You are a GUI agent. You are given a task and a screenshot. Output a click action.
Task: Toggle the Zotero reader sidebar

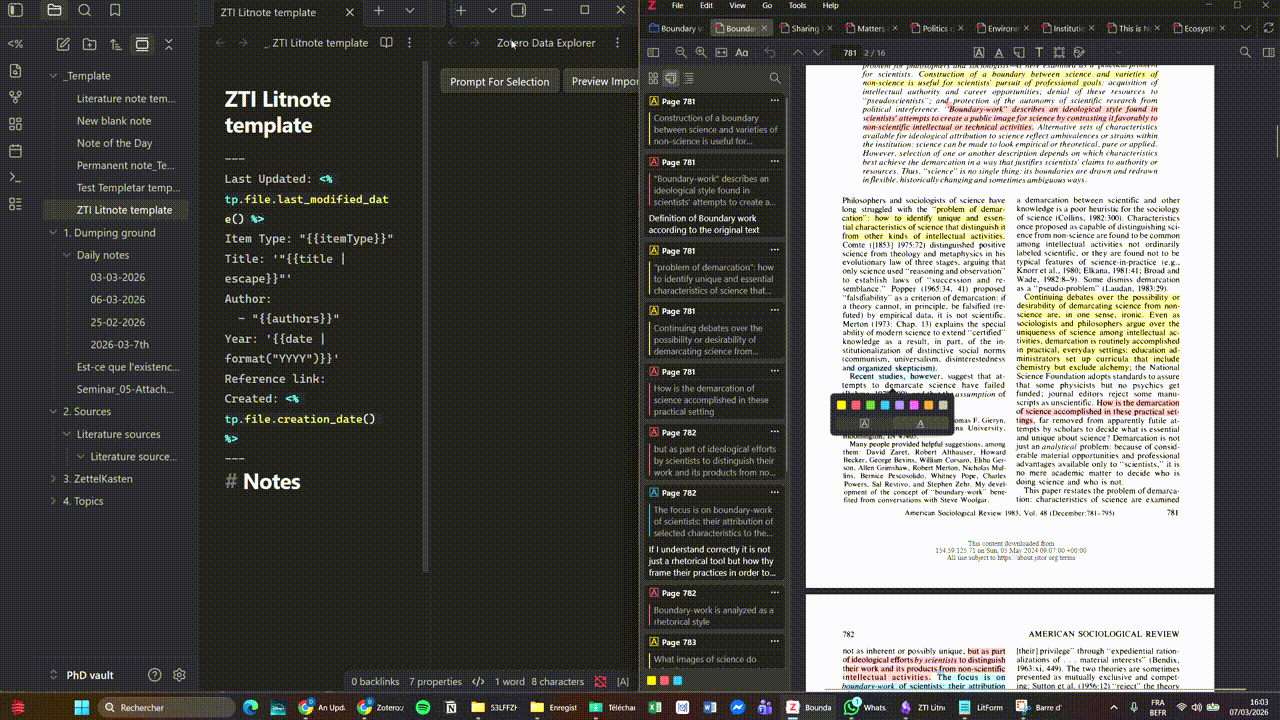(x=654, y=53)
